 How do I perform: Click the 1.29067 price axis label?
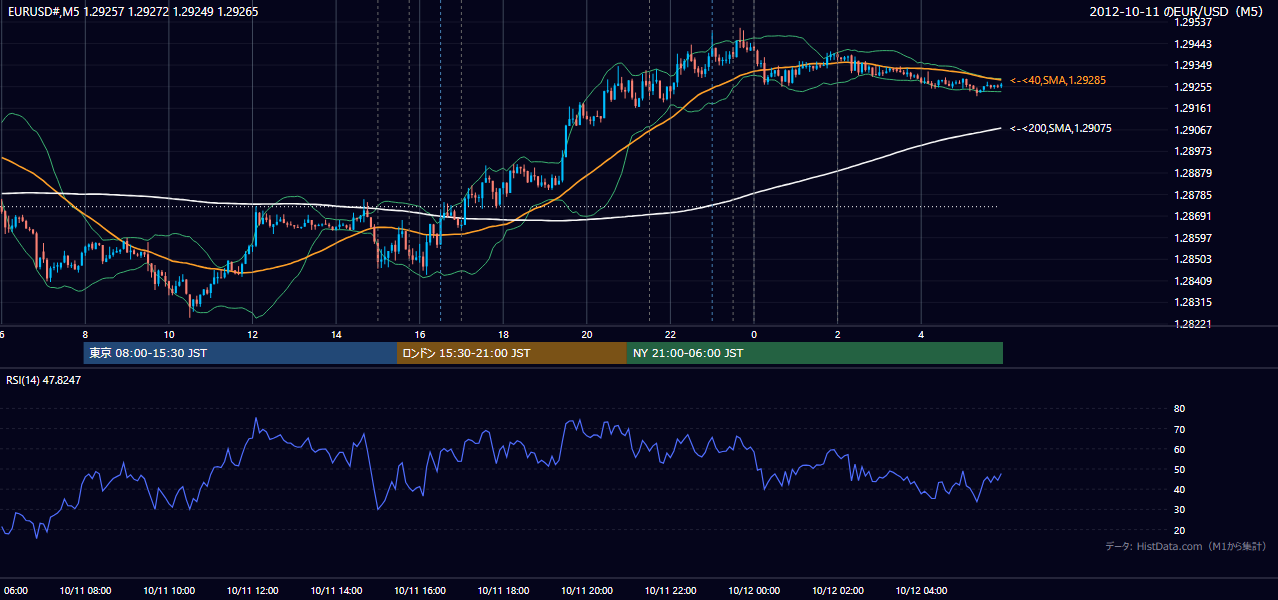coord(1191,130)
